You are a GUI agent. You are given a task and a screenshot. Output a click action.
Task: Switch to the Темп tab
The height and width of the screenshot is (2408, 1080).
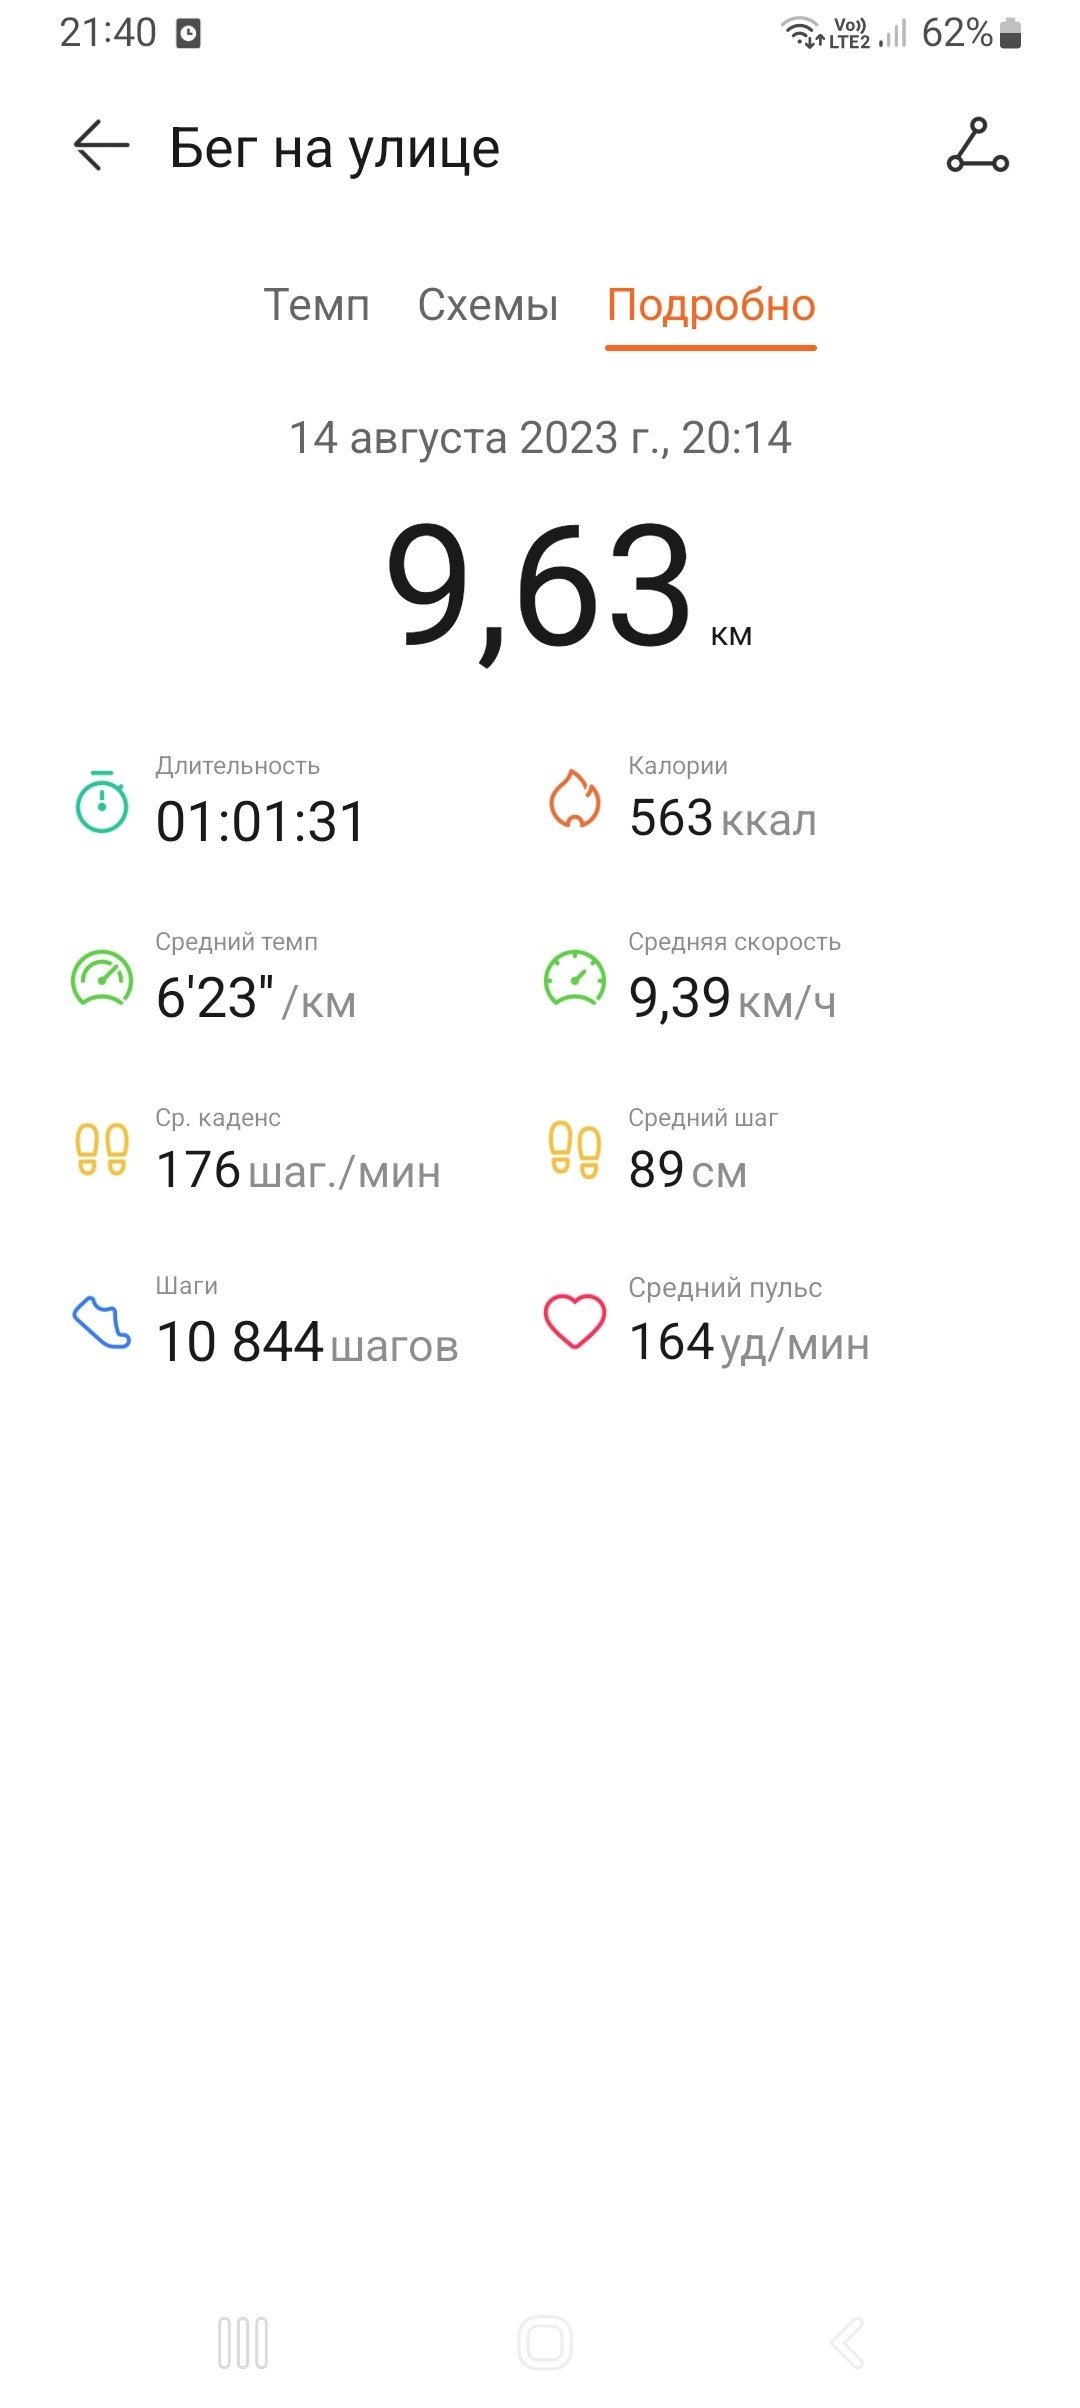316,305
